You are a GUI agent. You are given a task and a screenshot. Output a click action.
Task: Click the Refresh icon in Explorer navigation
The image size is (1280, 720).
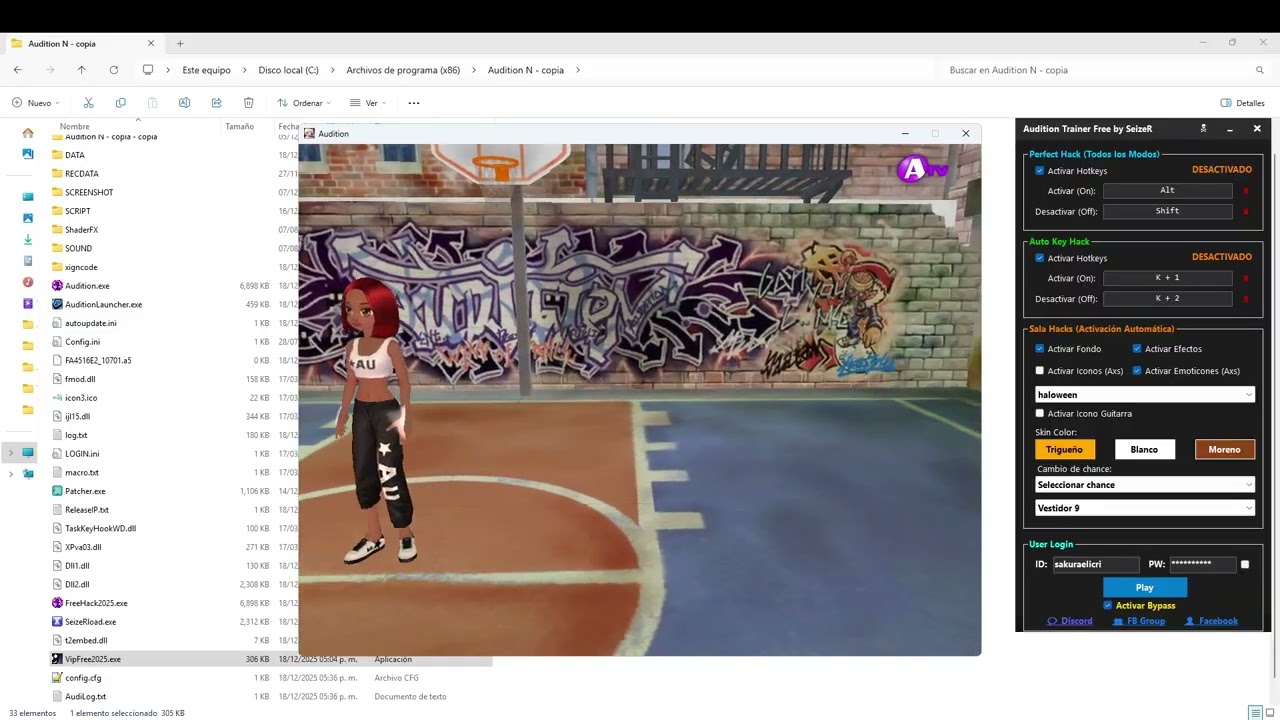tap(114, 70)
